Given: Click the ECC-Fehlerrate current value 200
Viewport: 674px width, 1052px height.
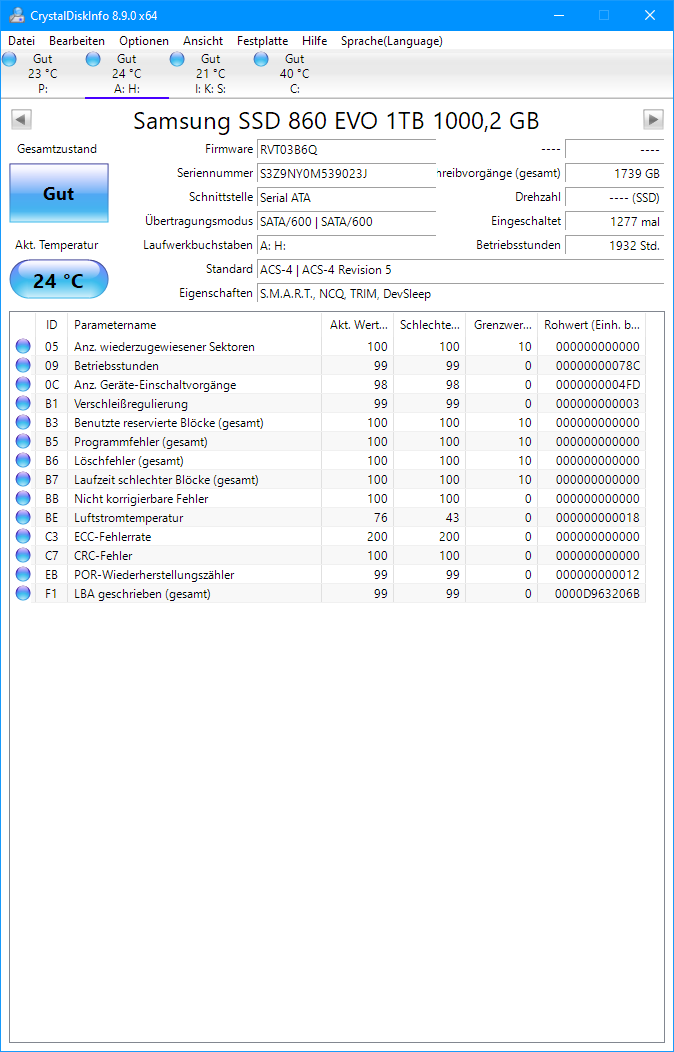Looking at the screenshot, I should pos(378,537).
